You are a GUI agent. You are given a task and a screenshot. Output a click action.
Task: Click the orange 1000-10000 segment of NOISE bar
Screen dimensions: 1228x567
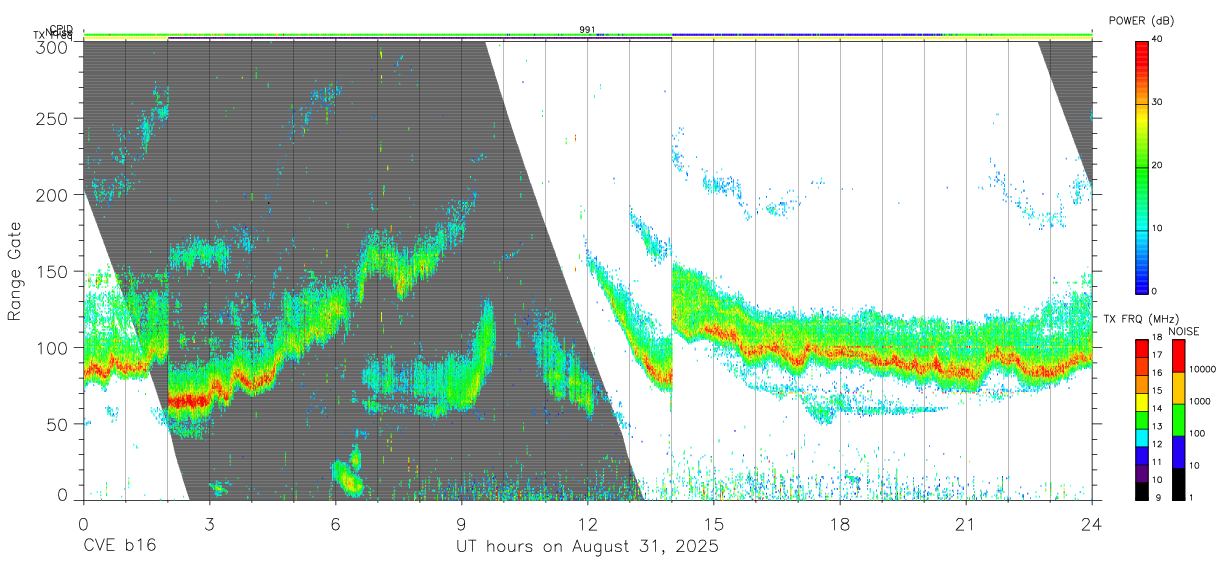click(1178, 387)
